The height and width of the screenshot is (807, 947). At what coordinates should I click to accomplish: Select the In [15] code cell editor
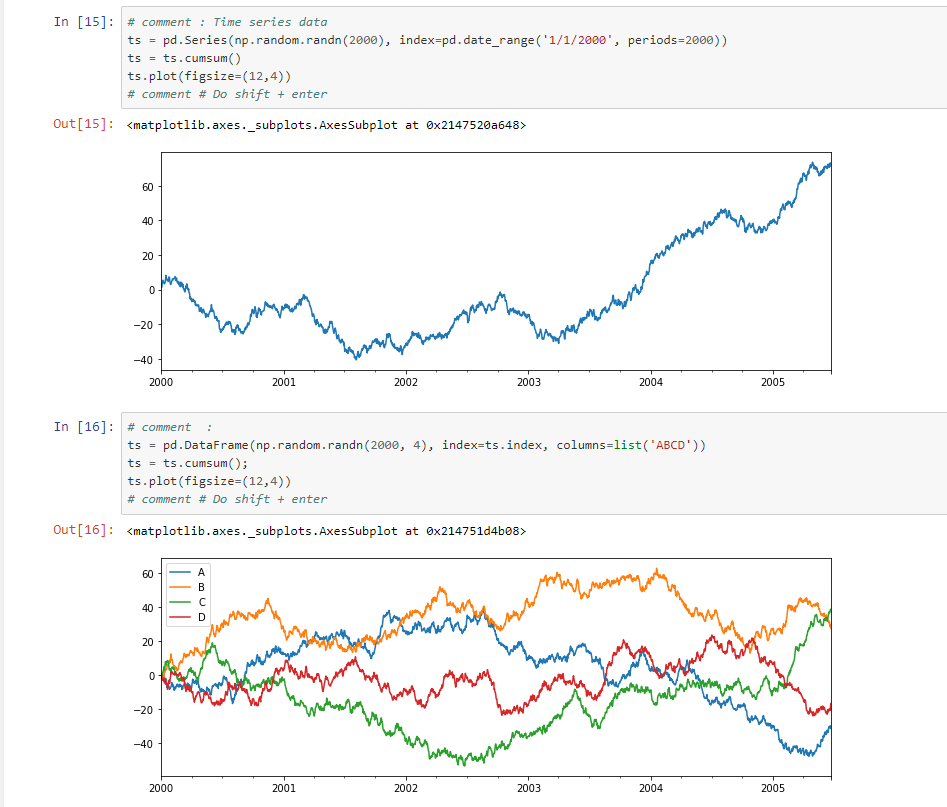click(x=534, y=58)
